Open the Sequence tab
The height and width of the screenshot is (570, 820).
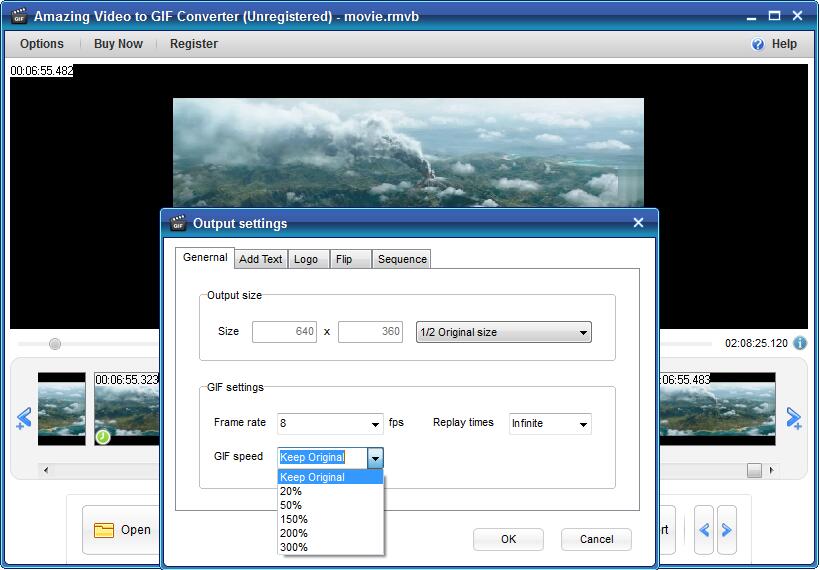(x=402, y=259)
